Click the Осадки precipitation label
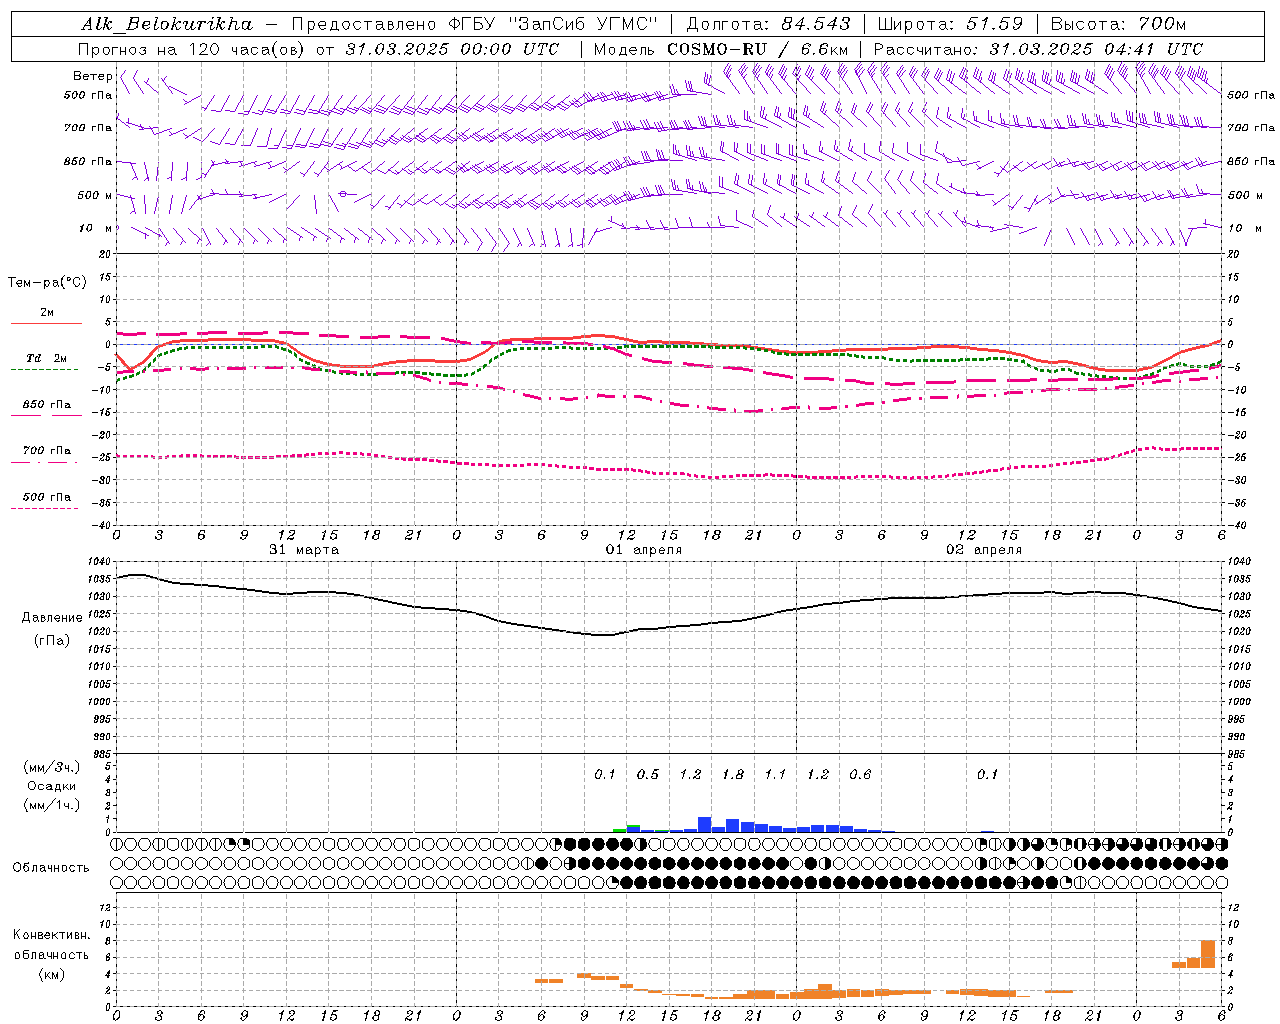Image resolution: width=1280 pixels, height=1024 pixels. (53, 786)
